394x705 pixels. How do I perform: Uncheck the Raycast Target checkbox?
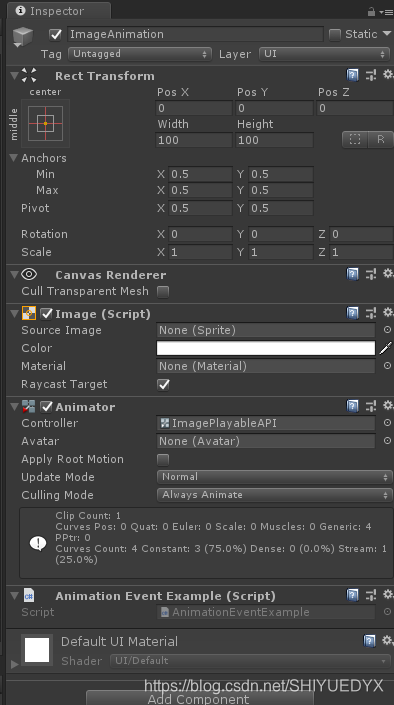pyautogui.click(x=163, y=384)
